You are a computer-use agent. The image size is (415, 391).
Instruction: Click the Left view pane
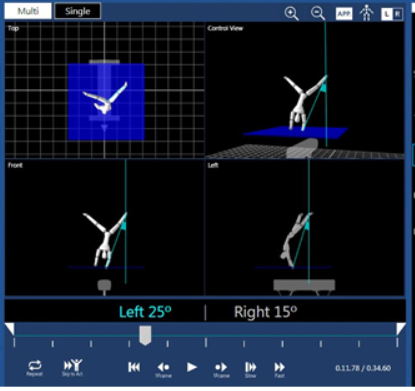tap(305, 227)
